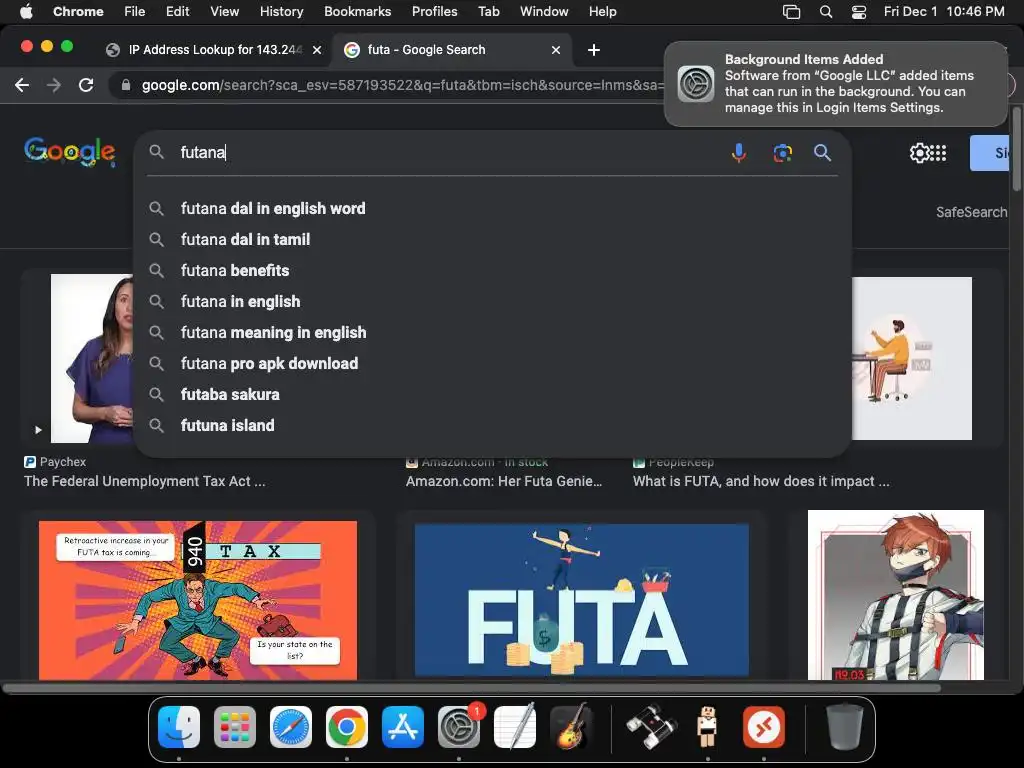Click the Stage Manager menu bar icon

pos(792,12)
